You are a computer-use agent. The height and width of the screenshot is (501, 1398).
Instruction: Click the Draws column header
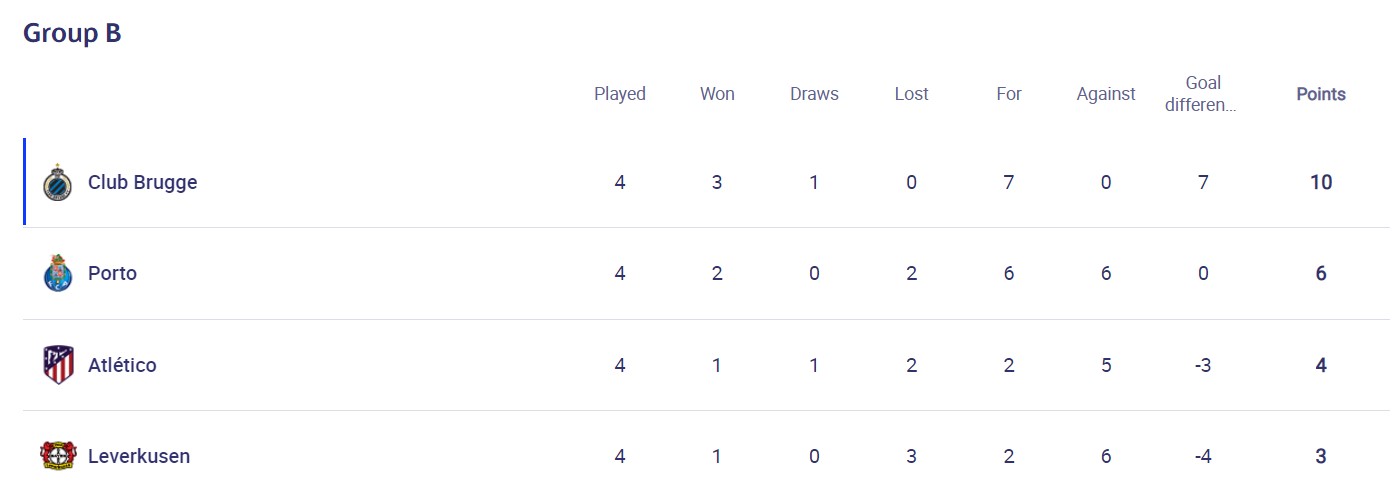click(x=814, y=94)
